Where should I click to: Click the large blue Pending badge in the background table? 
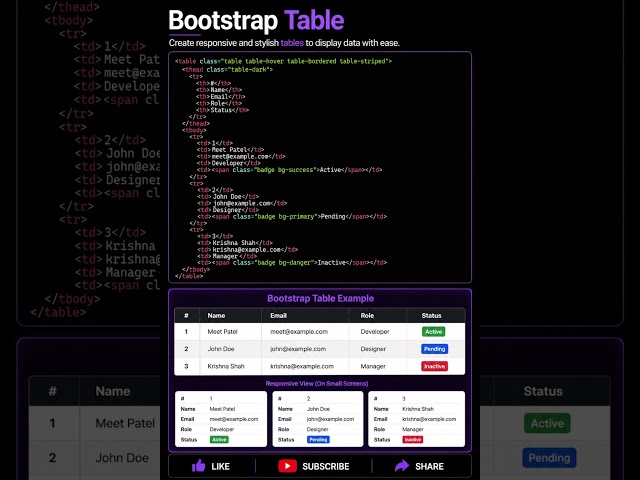(x=549, y=458)
